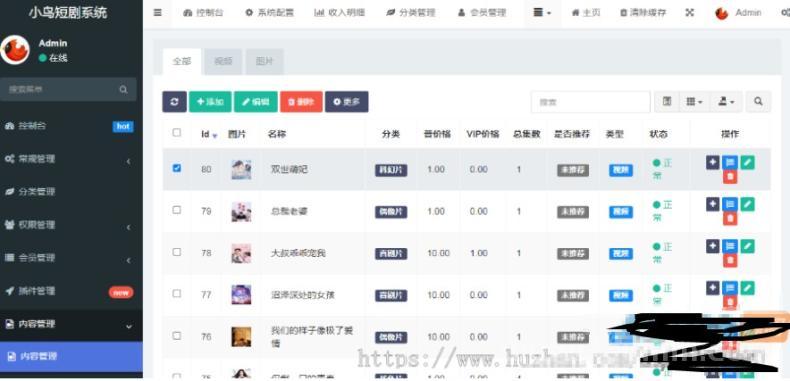The image size is (790, 381).
Task: Open the list dropdown in the top navigation
Action: (x=542, y=13)
